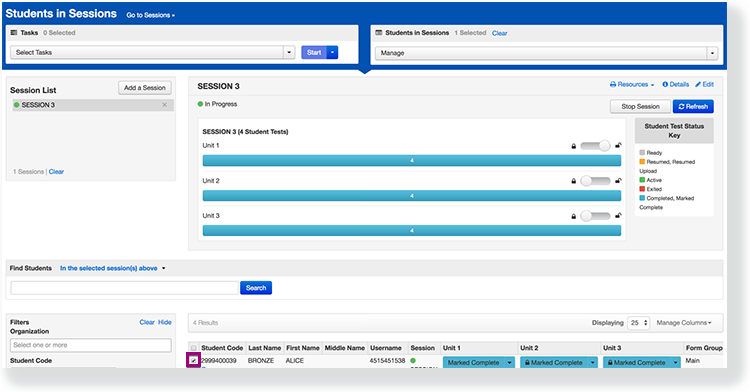Screen dimensions: 750x392
Task: Open the Select Tasks dropdown
Action: click(x=153, y=53)
